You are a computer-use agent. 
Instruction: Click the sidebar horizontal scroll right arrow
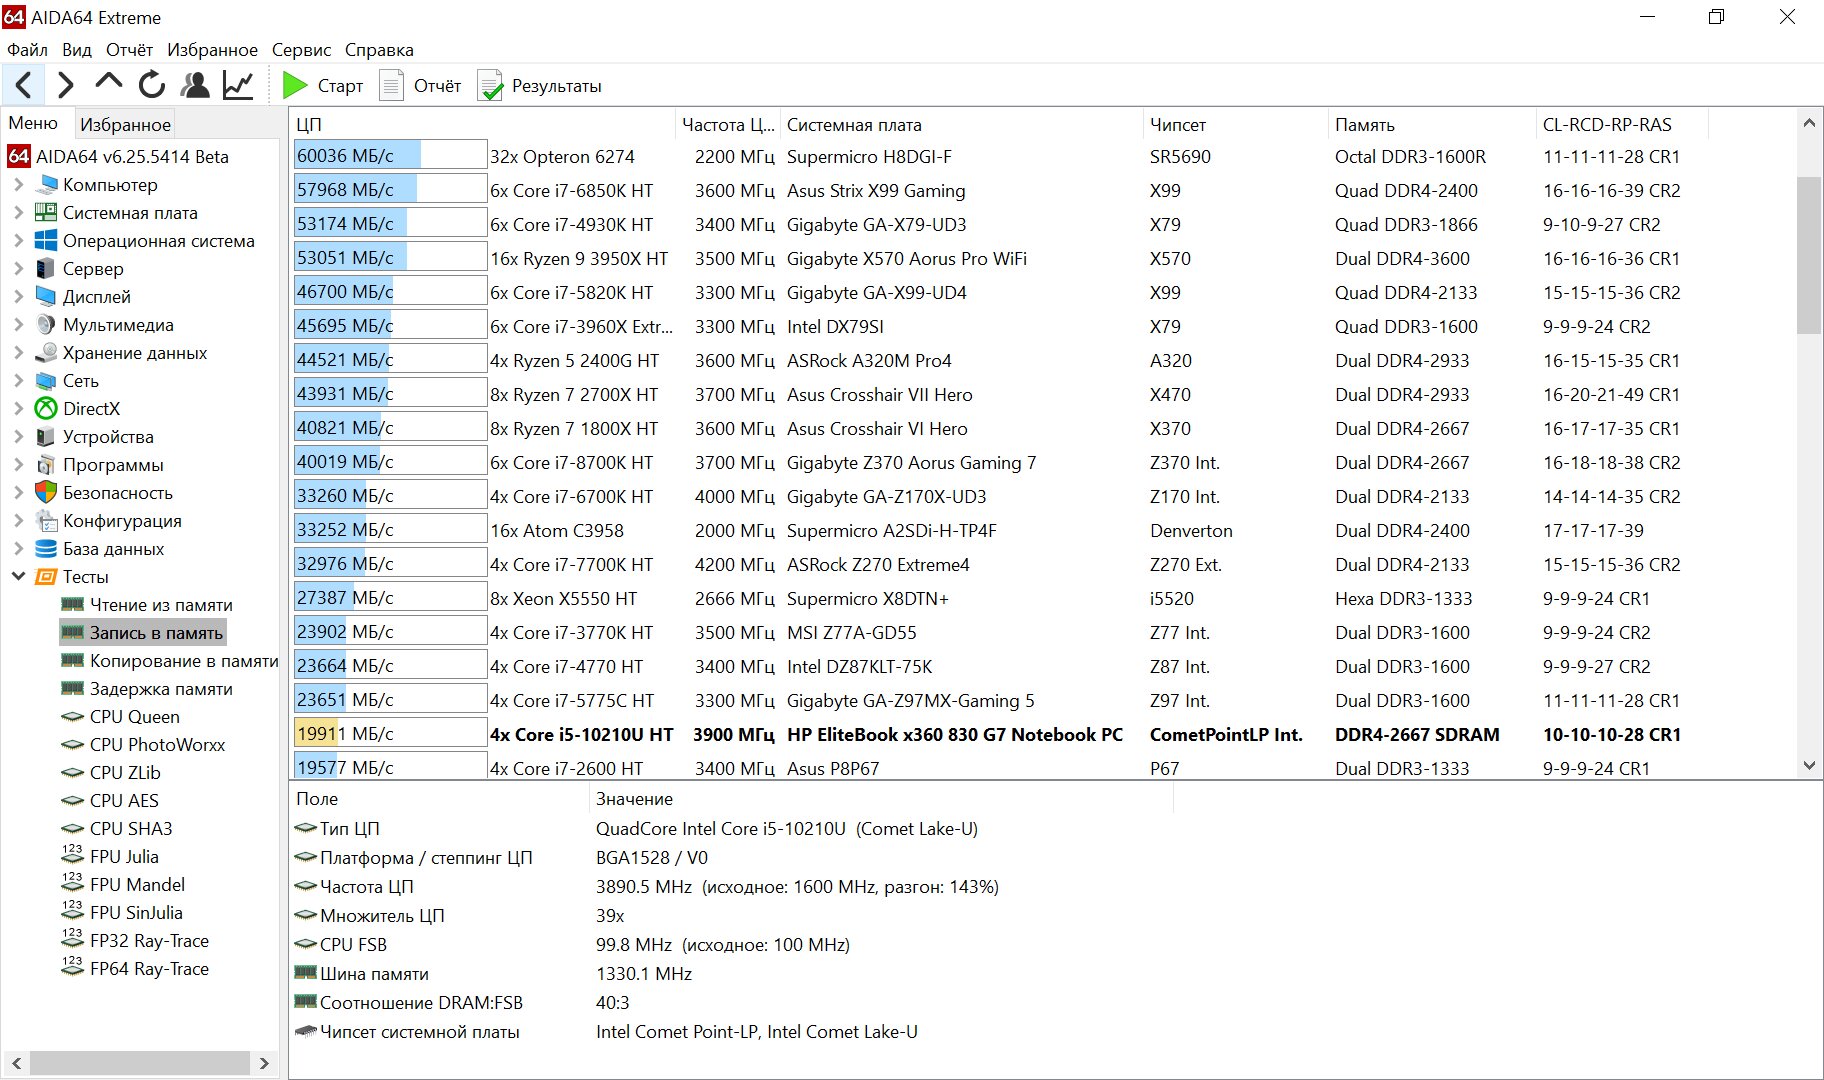[264, 1063]
